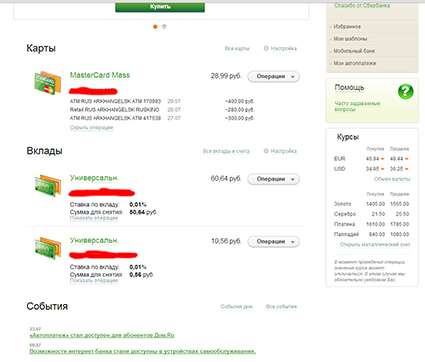Open the MasterCard Mass card title
Viewport: 425px width, 362px height.
click(x=100, y=75)
